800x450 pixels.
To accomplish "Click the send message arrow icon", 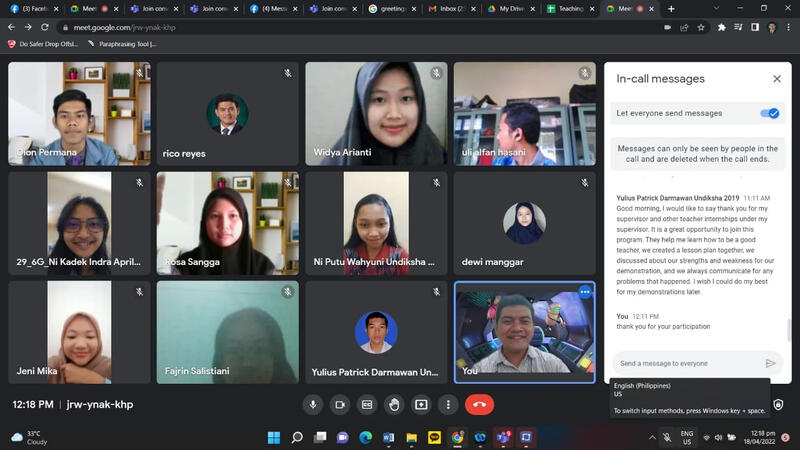I will [x=770, y=363].
